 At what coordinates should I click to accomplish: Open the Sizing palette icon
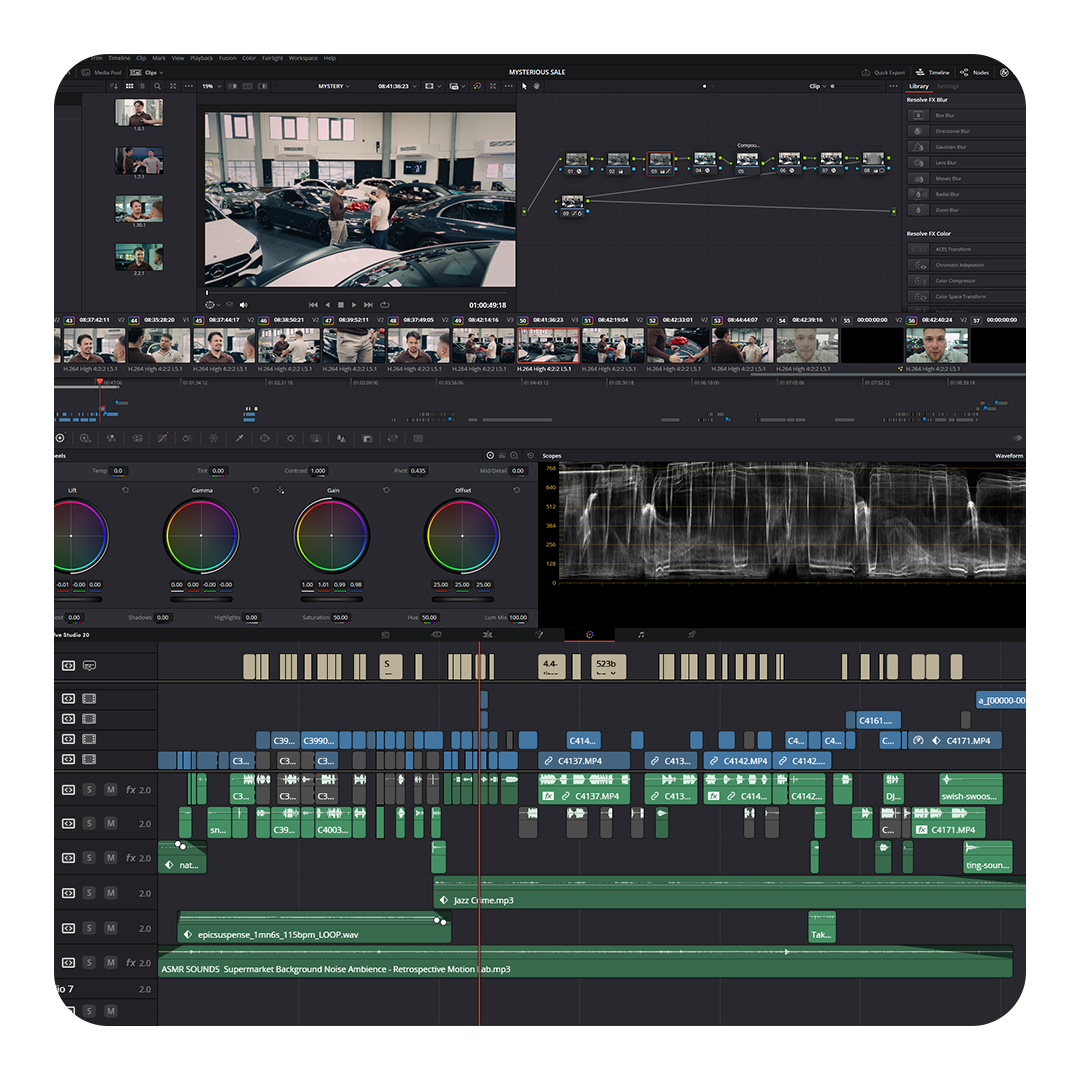393,438
